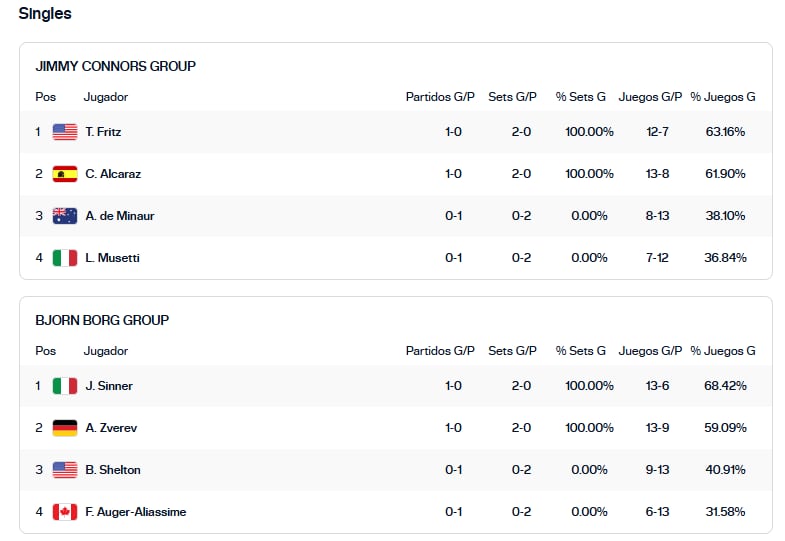Viewport: 785px width, 541px height.
Task: Click the USA flag next to T. Fritz
Action: click(x=65, y=132)
